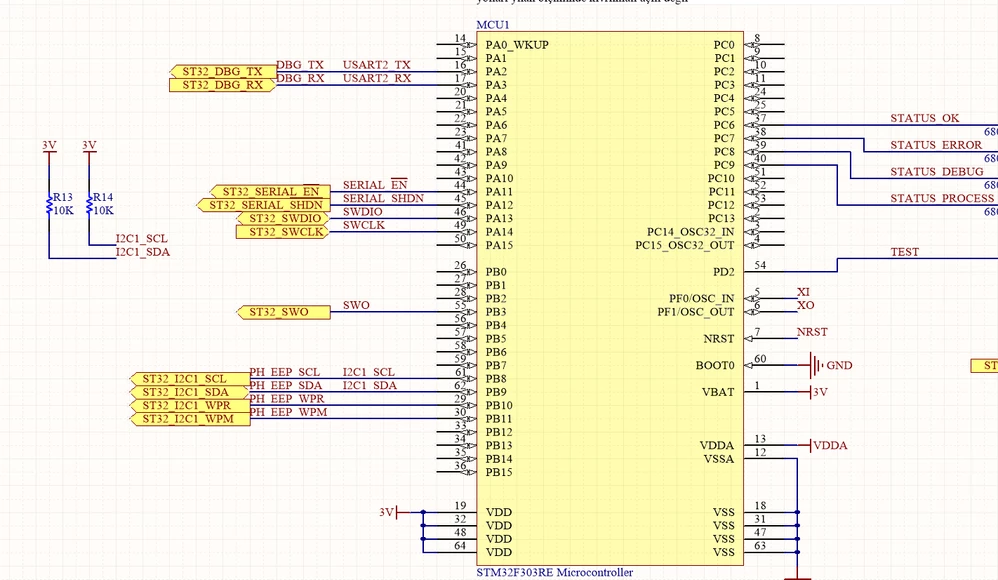Click the USART2_TX net label
Screen dimensions: 998x580
pyautogui.click(x=377, y=65)
